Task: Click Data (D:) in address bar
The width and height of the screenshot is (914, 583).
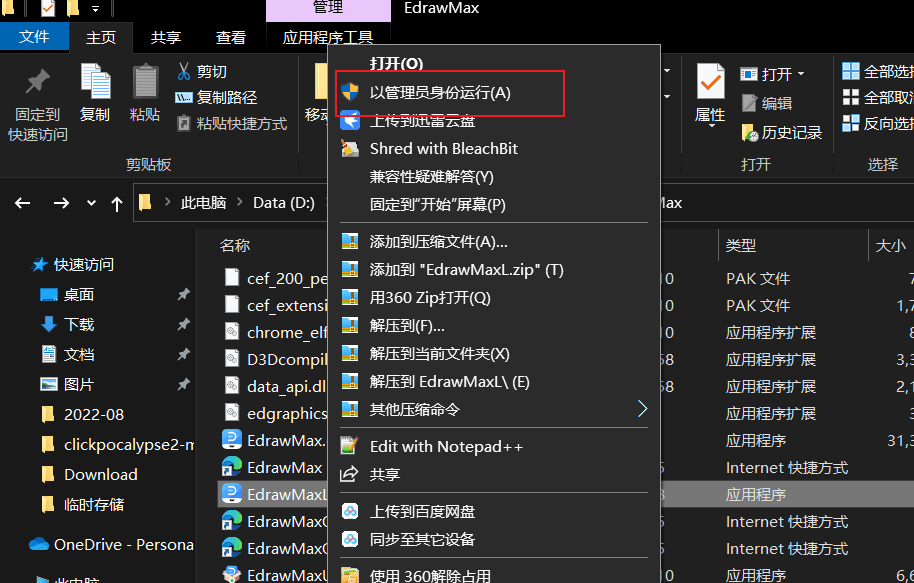Action: tap(284, 203)
